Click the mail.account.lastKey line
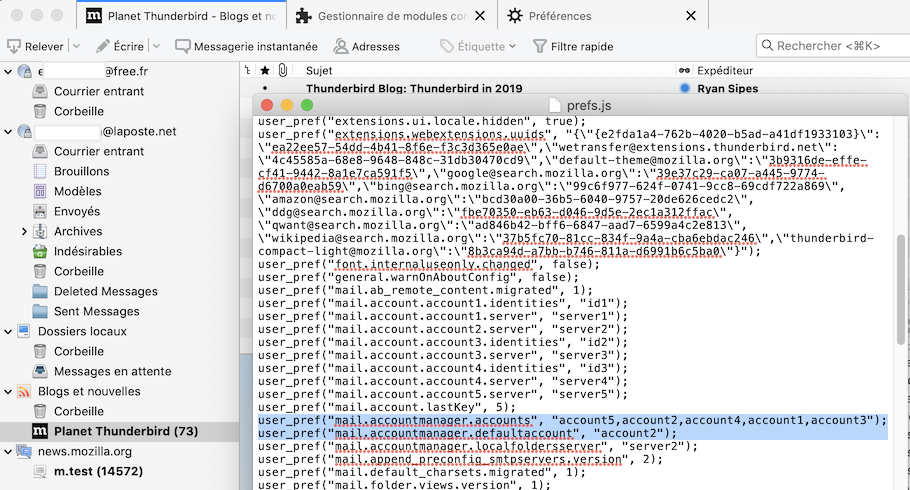The width and height of the screenshot is (910, 490). 387,407
